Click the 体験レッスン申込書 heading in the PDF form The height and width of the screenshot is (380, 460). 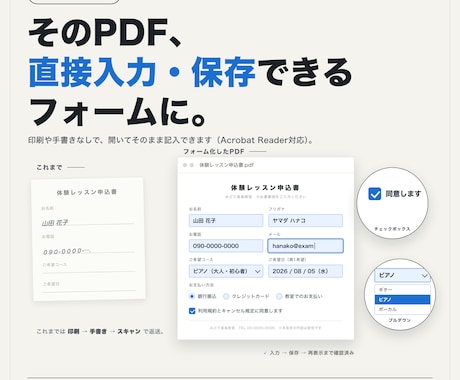coord(265,188)
